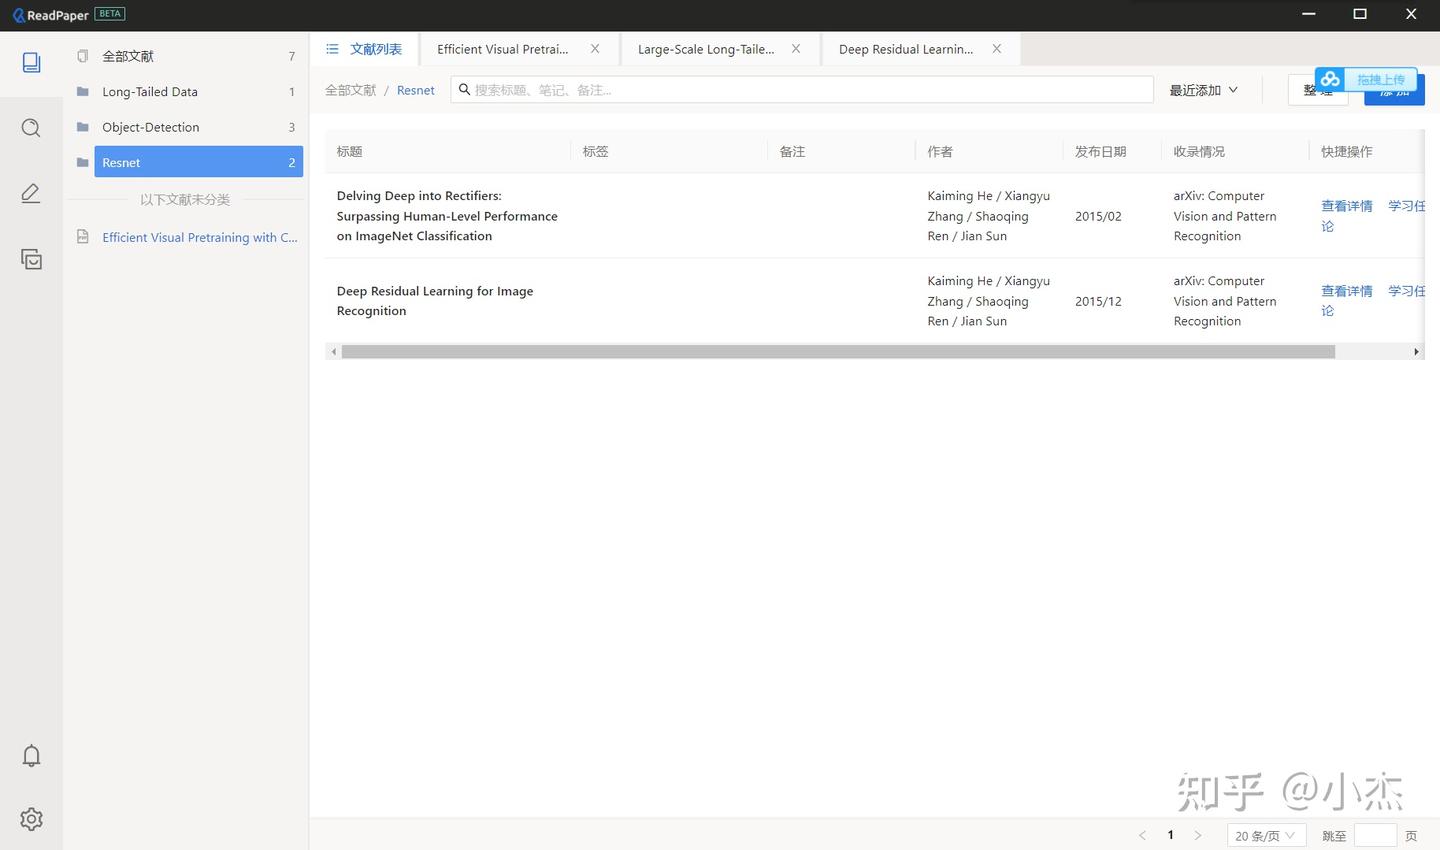Open the library book icon in sidebar
Viewport: 1440px width, 850px height.
click(31, 62)
